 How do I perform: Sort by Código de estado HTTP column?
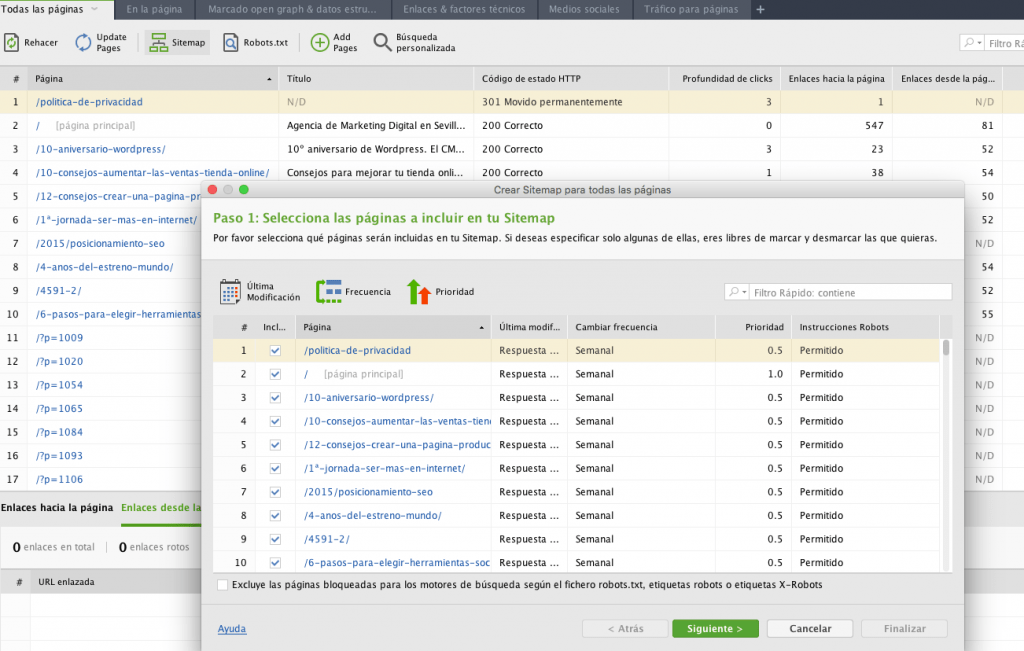(x=571, y=78)
